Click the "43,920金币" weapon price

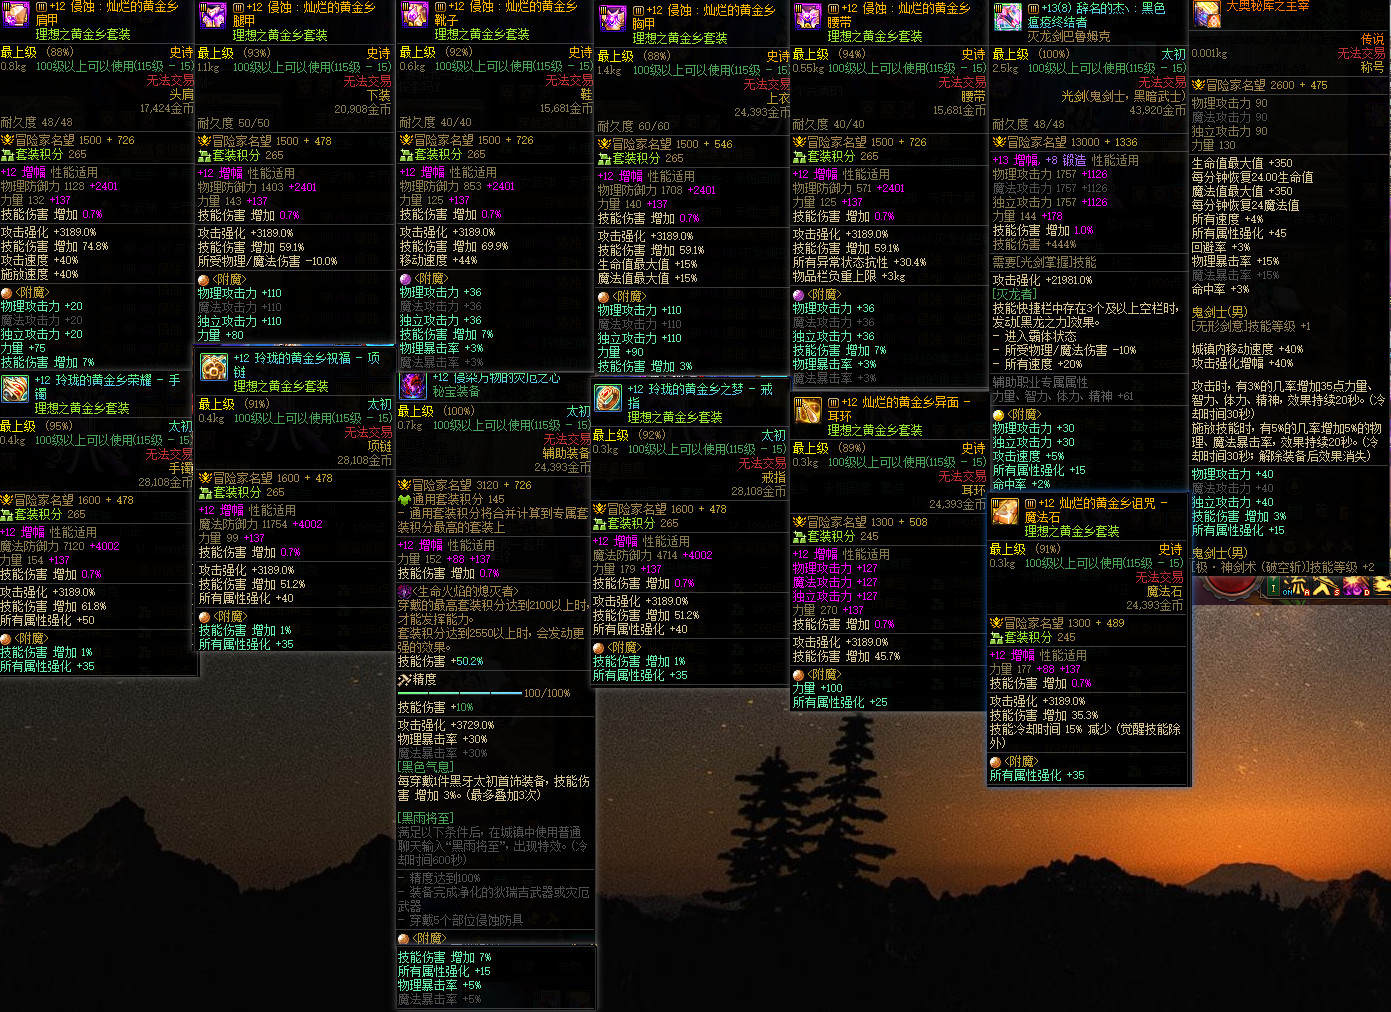(1157, 111)
